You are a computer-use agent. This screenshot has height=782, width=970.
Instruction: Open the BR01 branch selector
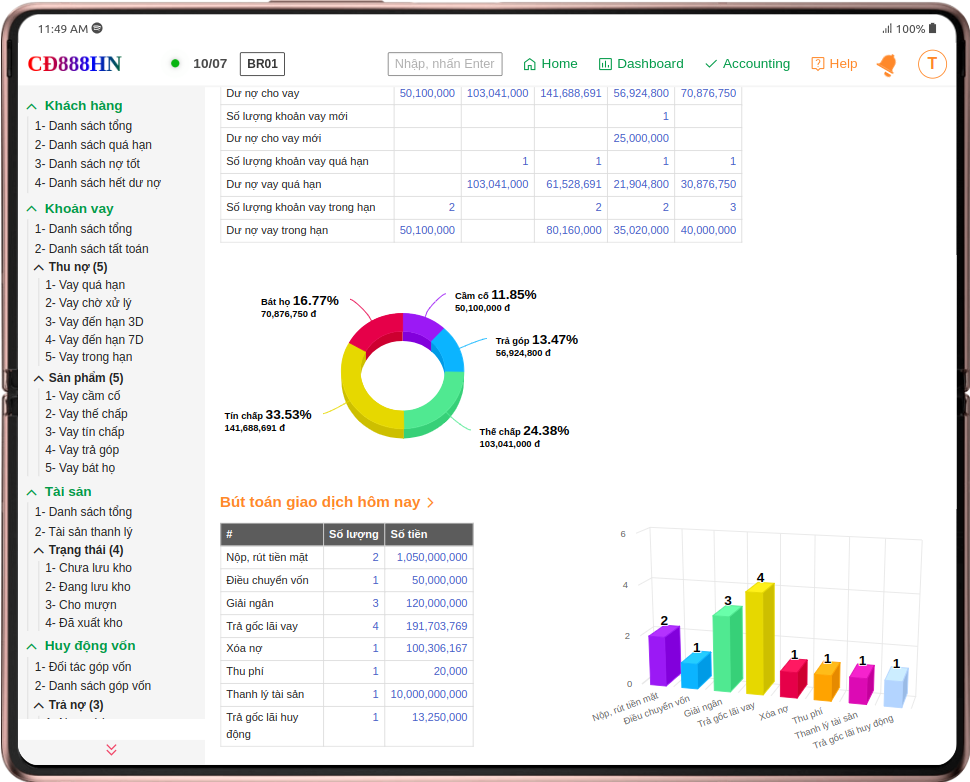point(262,64)
